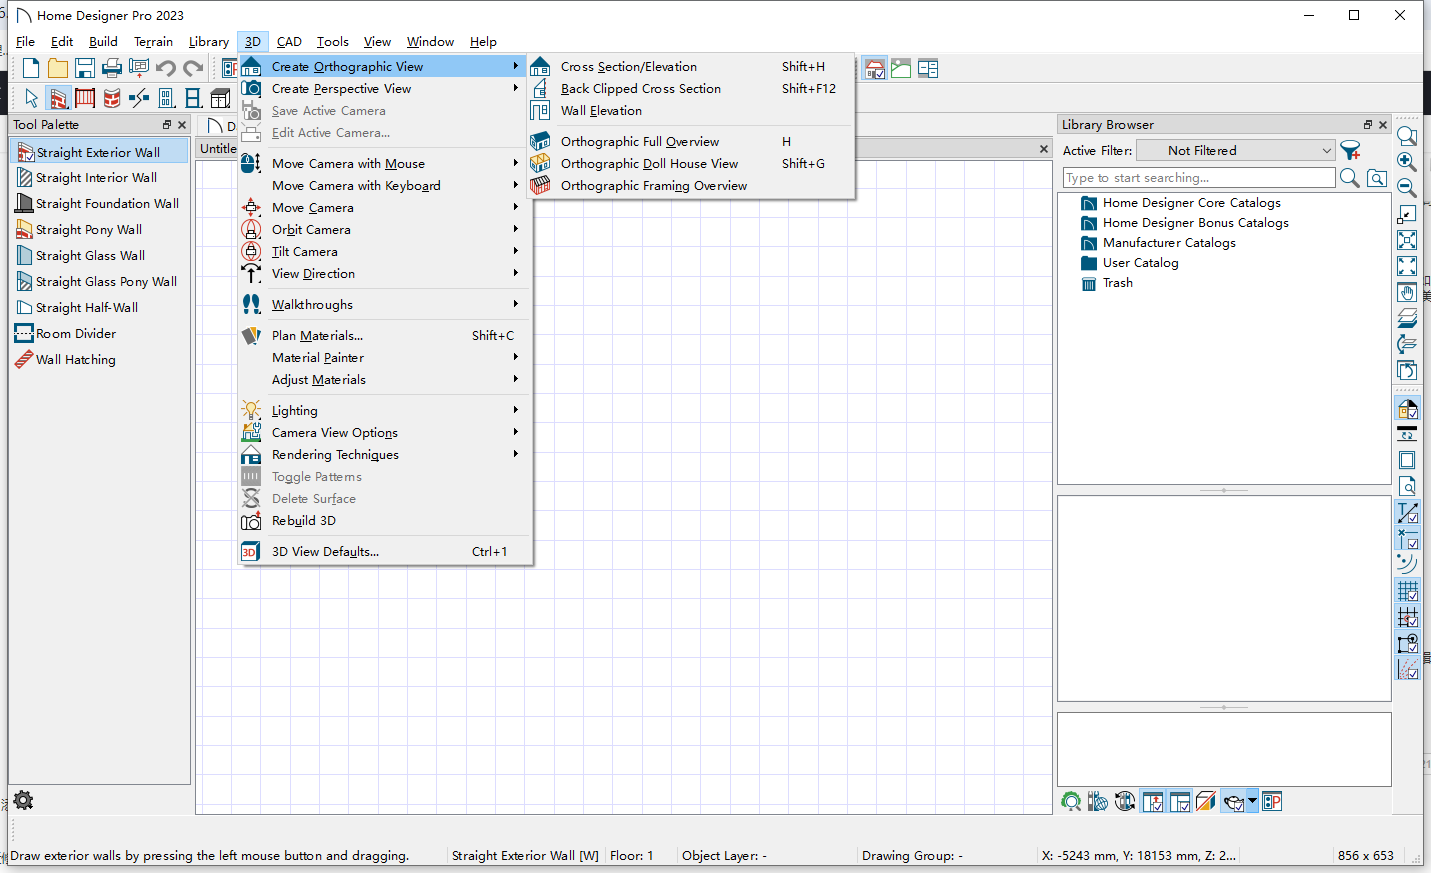Click the Save Plan floppy disk icon
This screenshot has height=873, width=1431.
point(85,68)
